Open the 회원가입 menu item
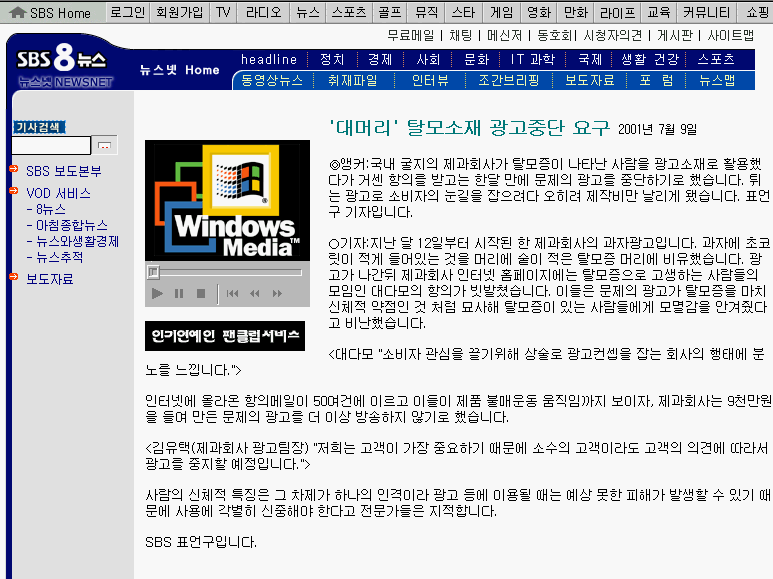 pyautogui.click(x=179, y=12)
